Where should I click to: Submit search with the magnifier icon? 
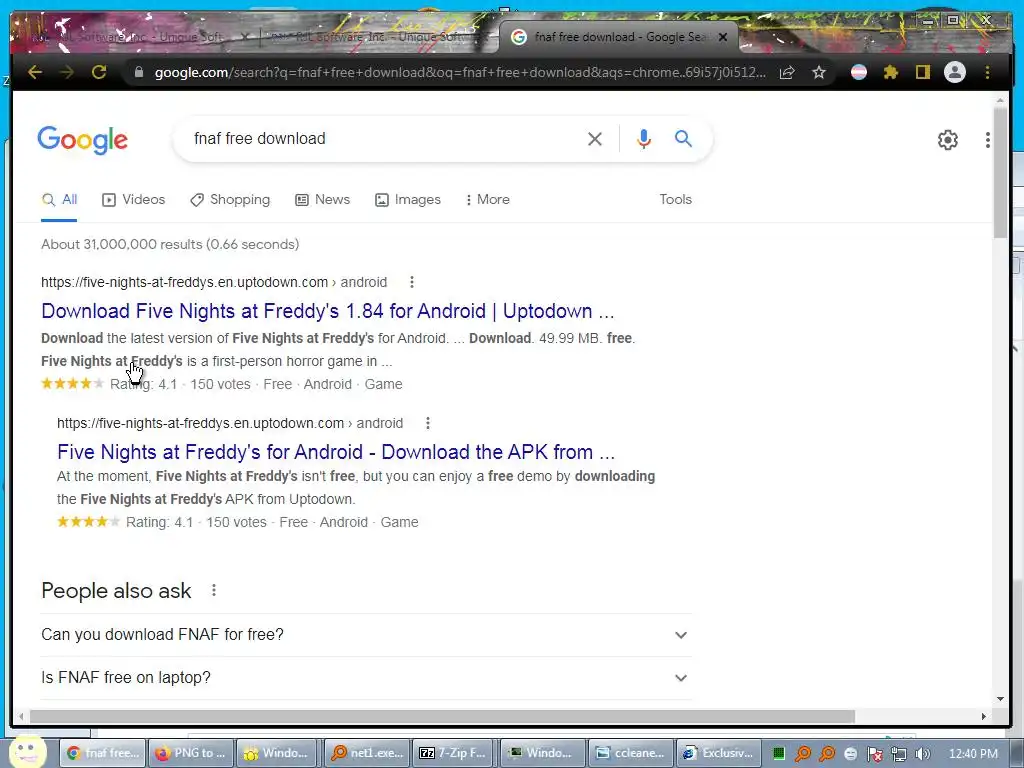(683, 138)
